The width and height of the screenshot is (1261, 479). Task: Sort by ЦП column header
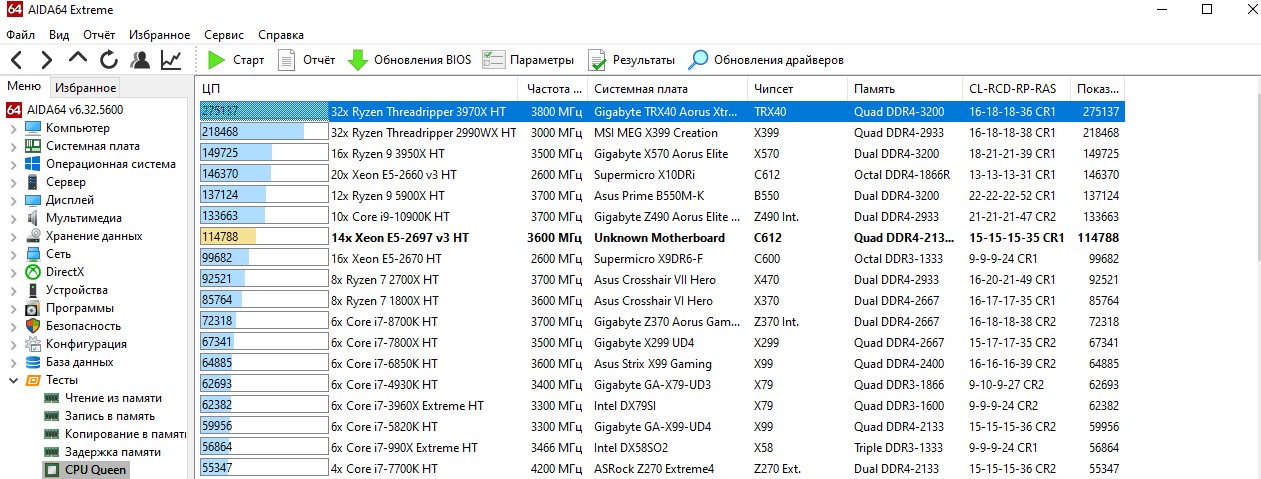point(357,88)
